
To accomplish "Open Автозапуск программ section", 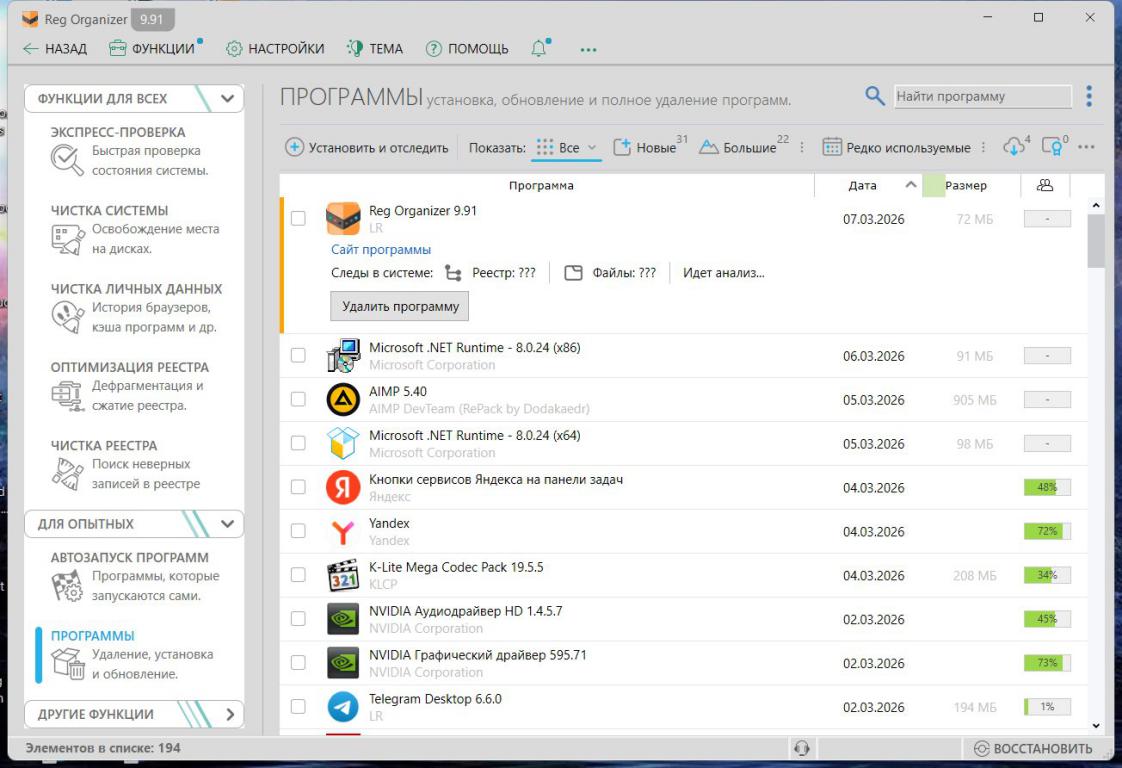I will pyautogui.click(x=129, y=558).
